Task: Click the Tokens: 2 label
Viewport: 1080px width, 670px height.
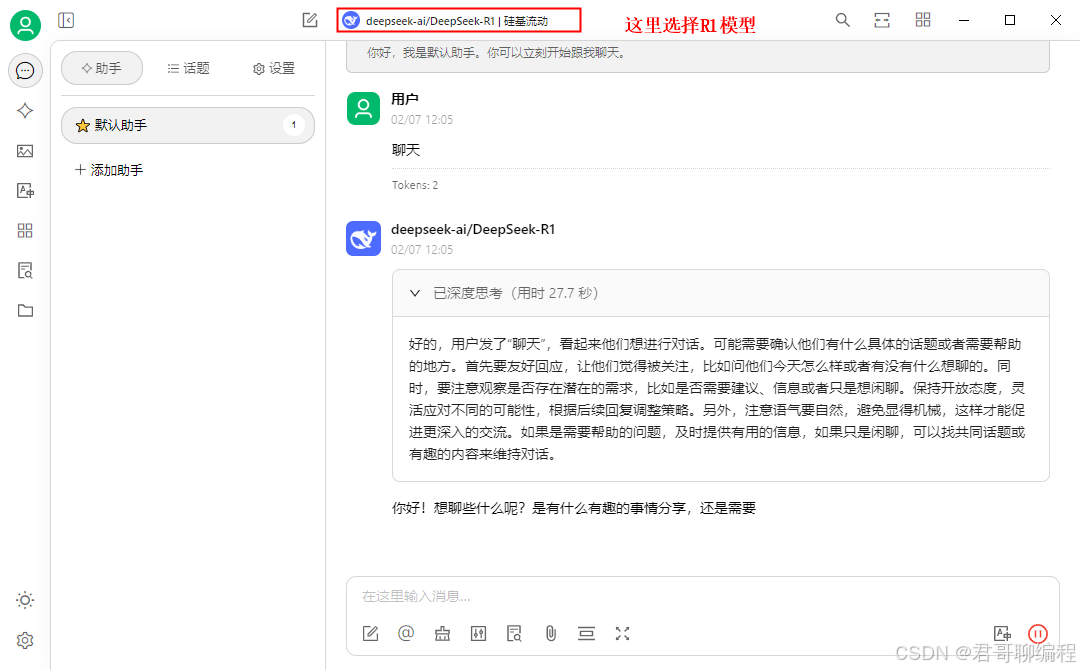Action: pos(415,185)
